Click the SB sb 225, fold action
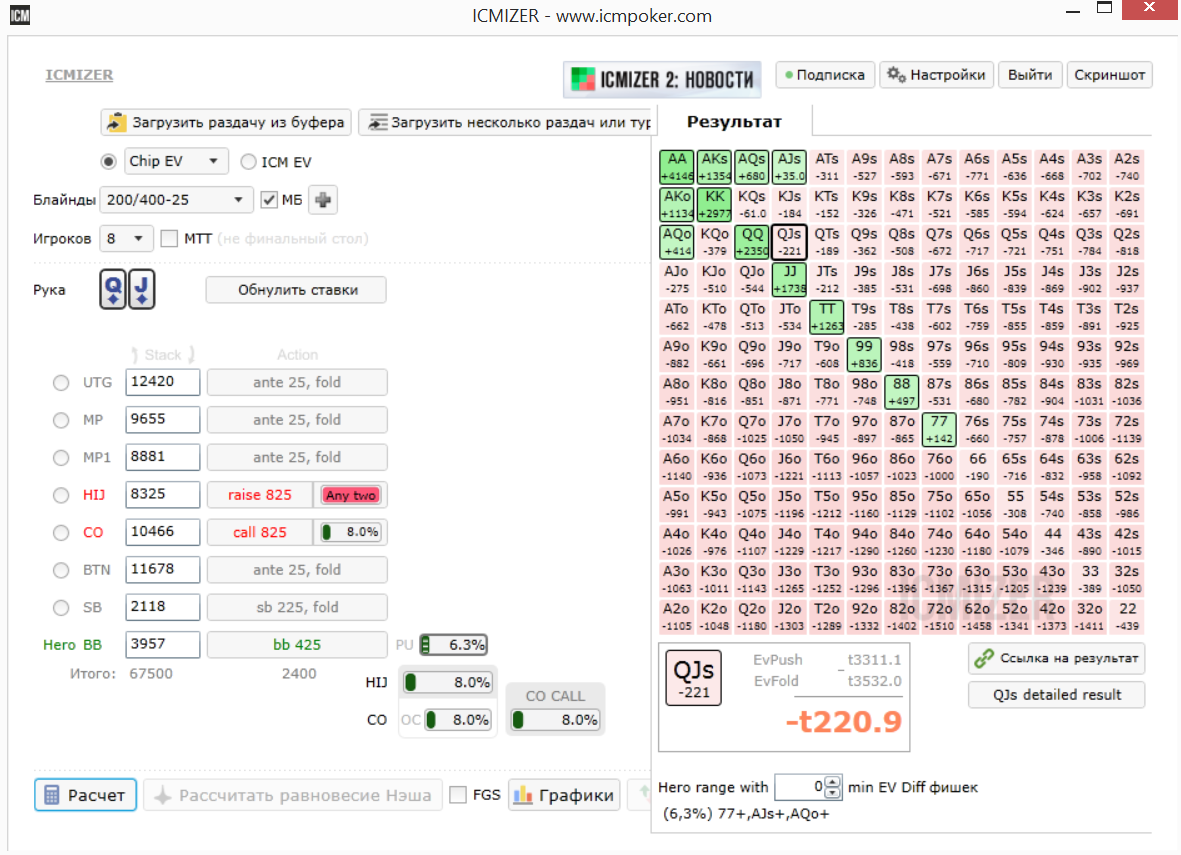The width and height of the screenshot is (1181, 855). [297, 607]
